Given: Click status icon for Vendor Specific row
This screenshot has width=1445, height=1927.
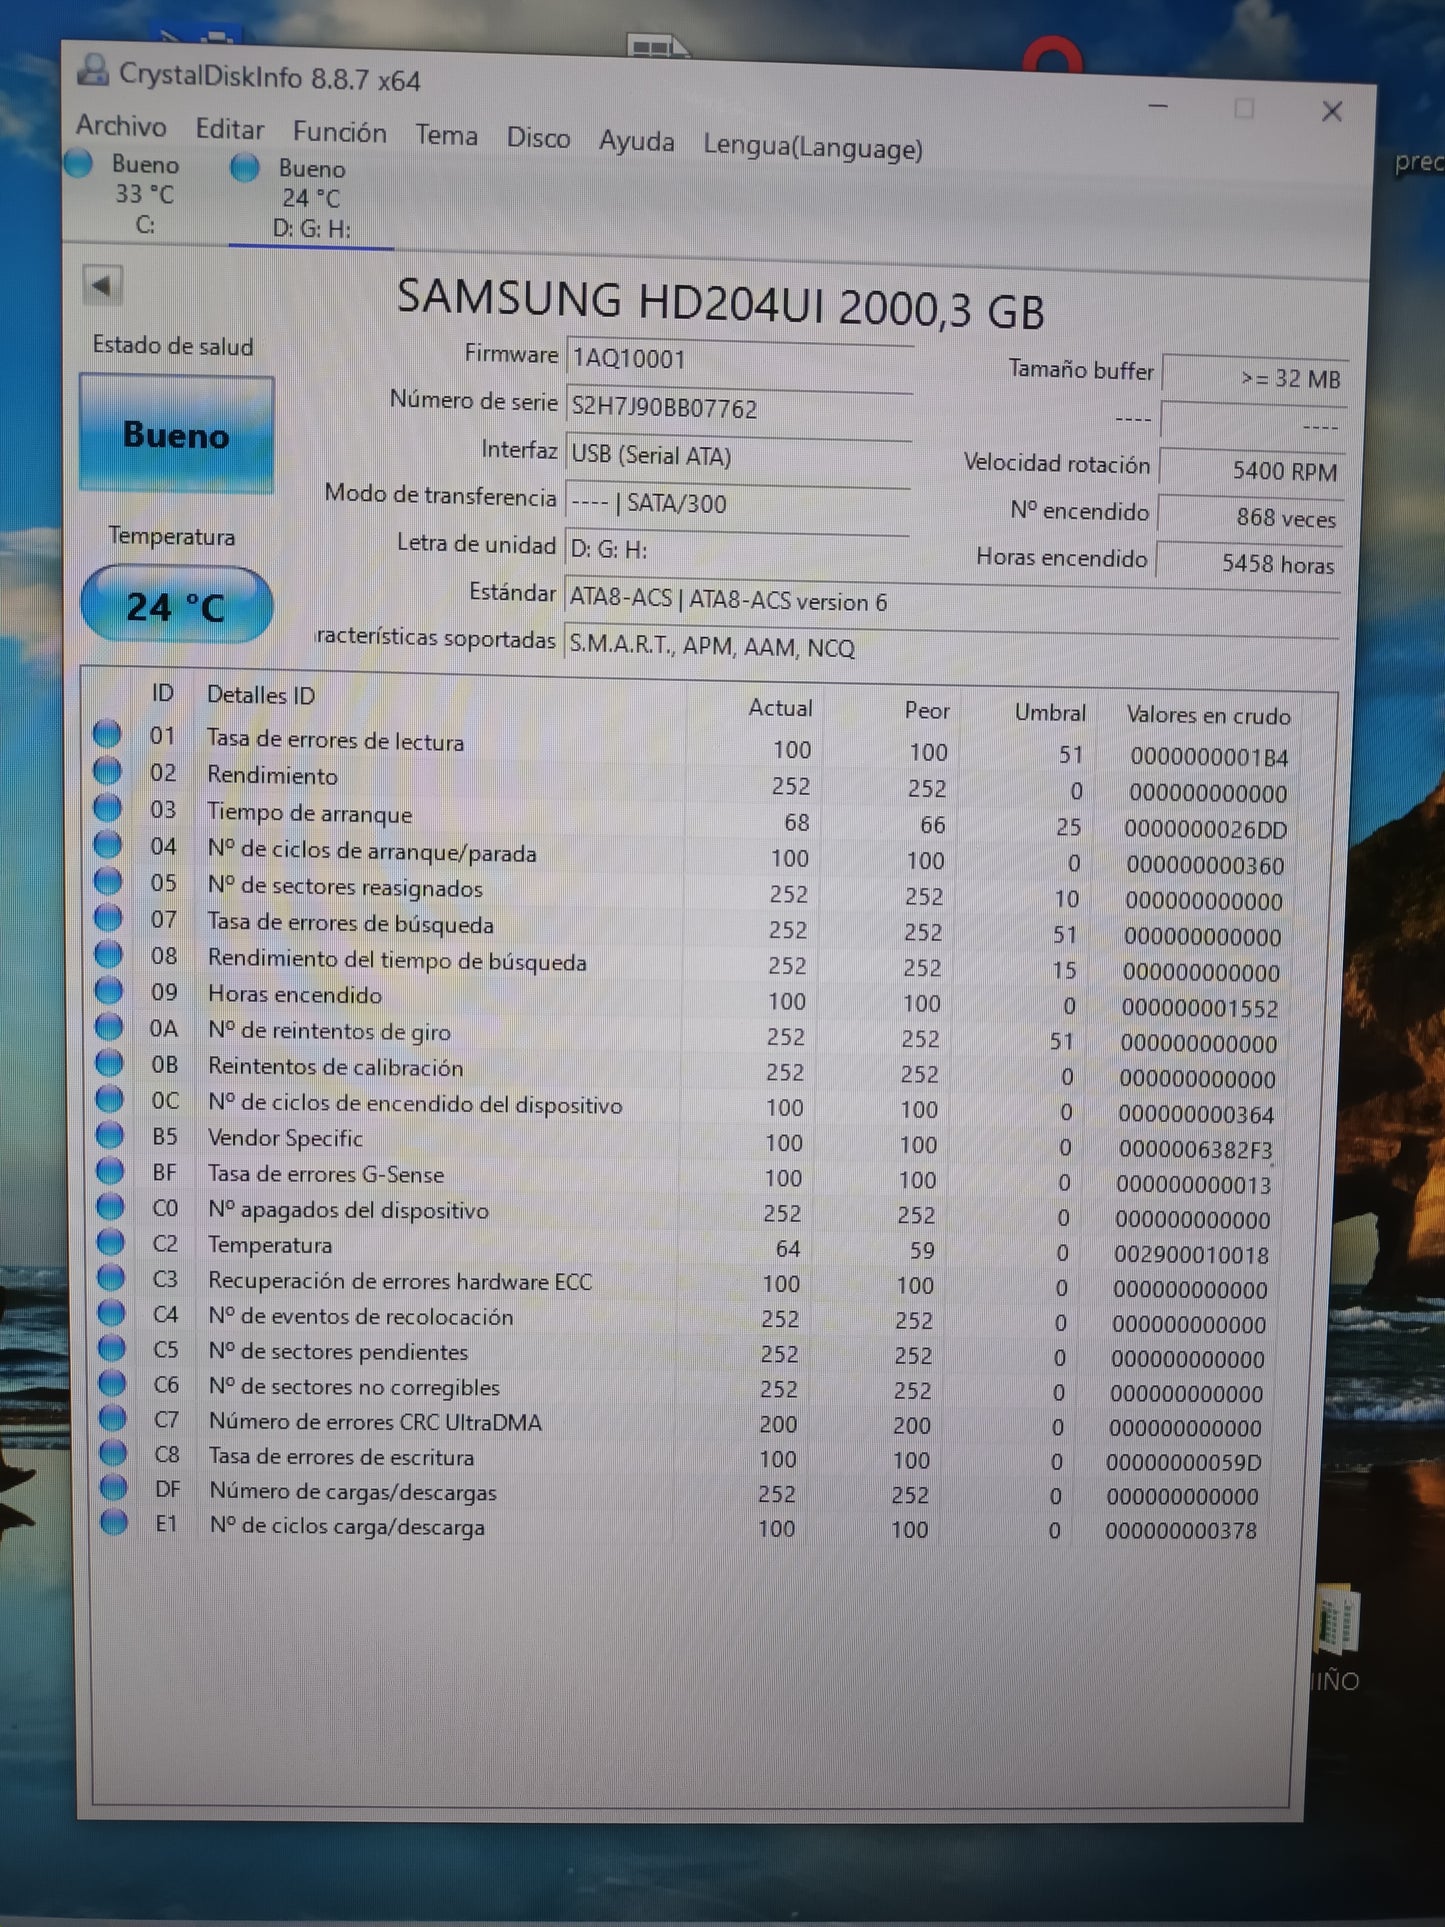Looking at the screenshot, I should (110, 1135).
